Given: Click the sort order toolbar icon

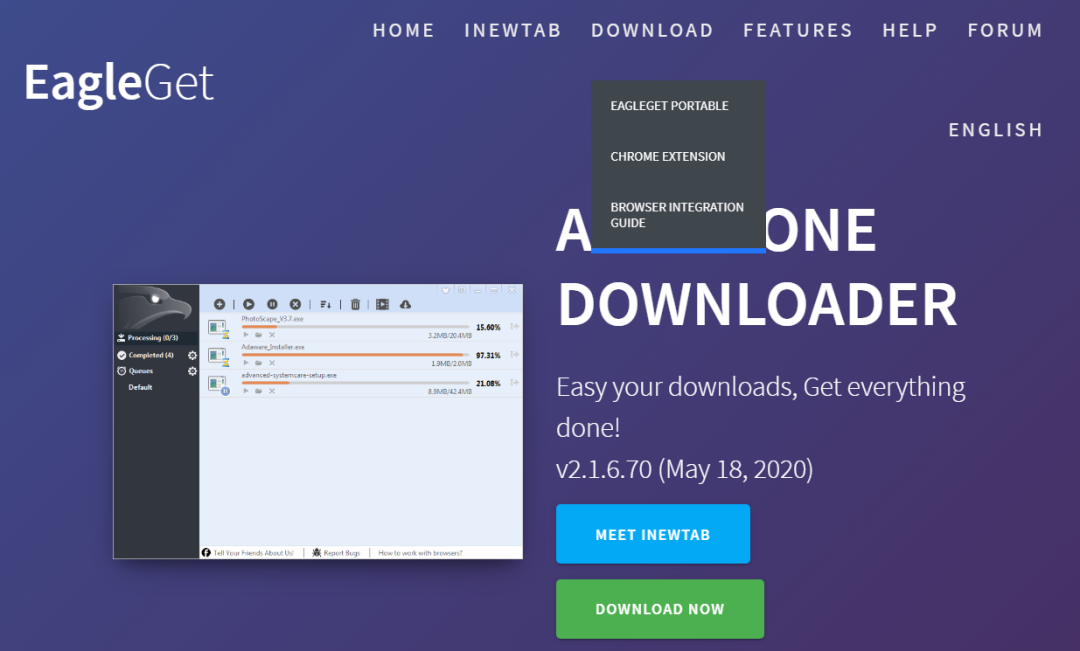Looking at the screenshot, I should [x=325, y=304].
